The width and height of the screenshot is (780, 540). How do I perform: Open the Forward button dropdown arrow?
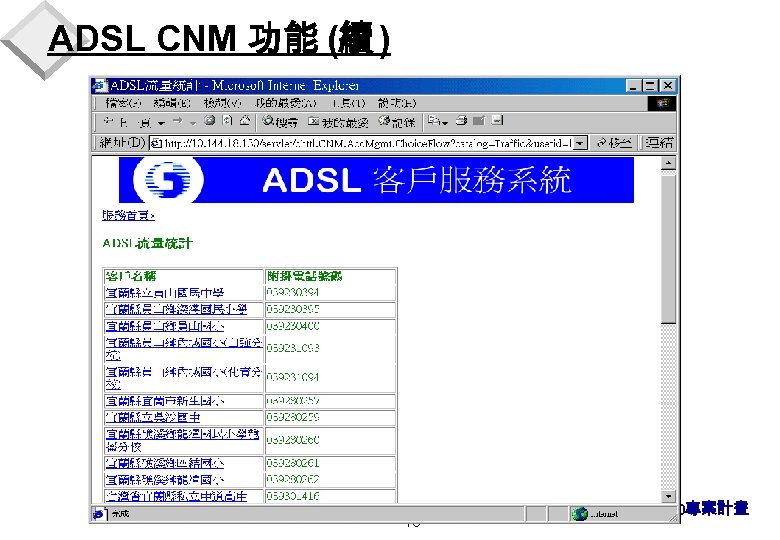coord(193,122)
